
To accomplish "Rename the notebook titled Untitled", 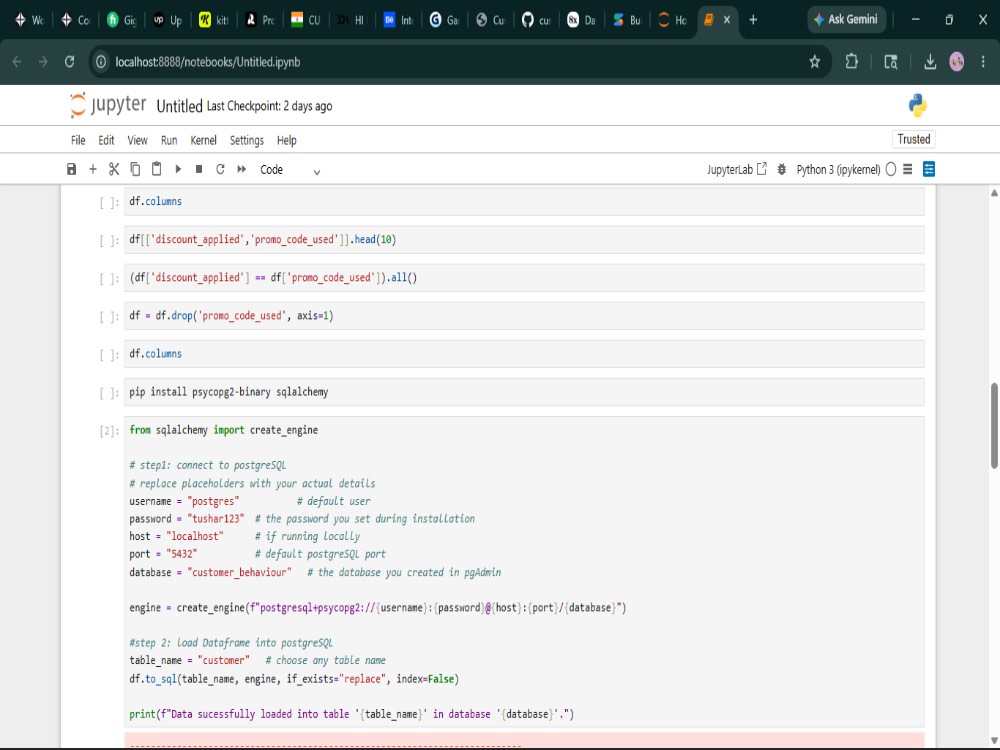I will tap(179, 107).
